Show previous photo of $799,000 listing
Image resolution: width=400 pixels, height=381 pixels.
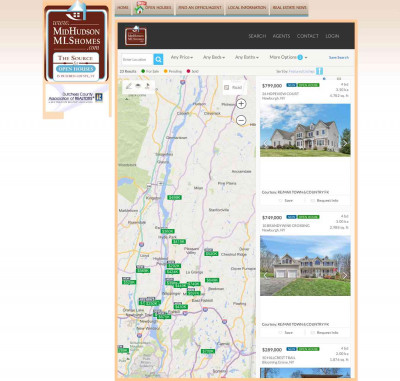265,143
